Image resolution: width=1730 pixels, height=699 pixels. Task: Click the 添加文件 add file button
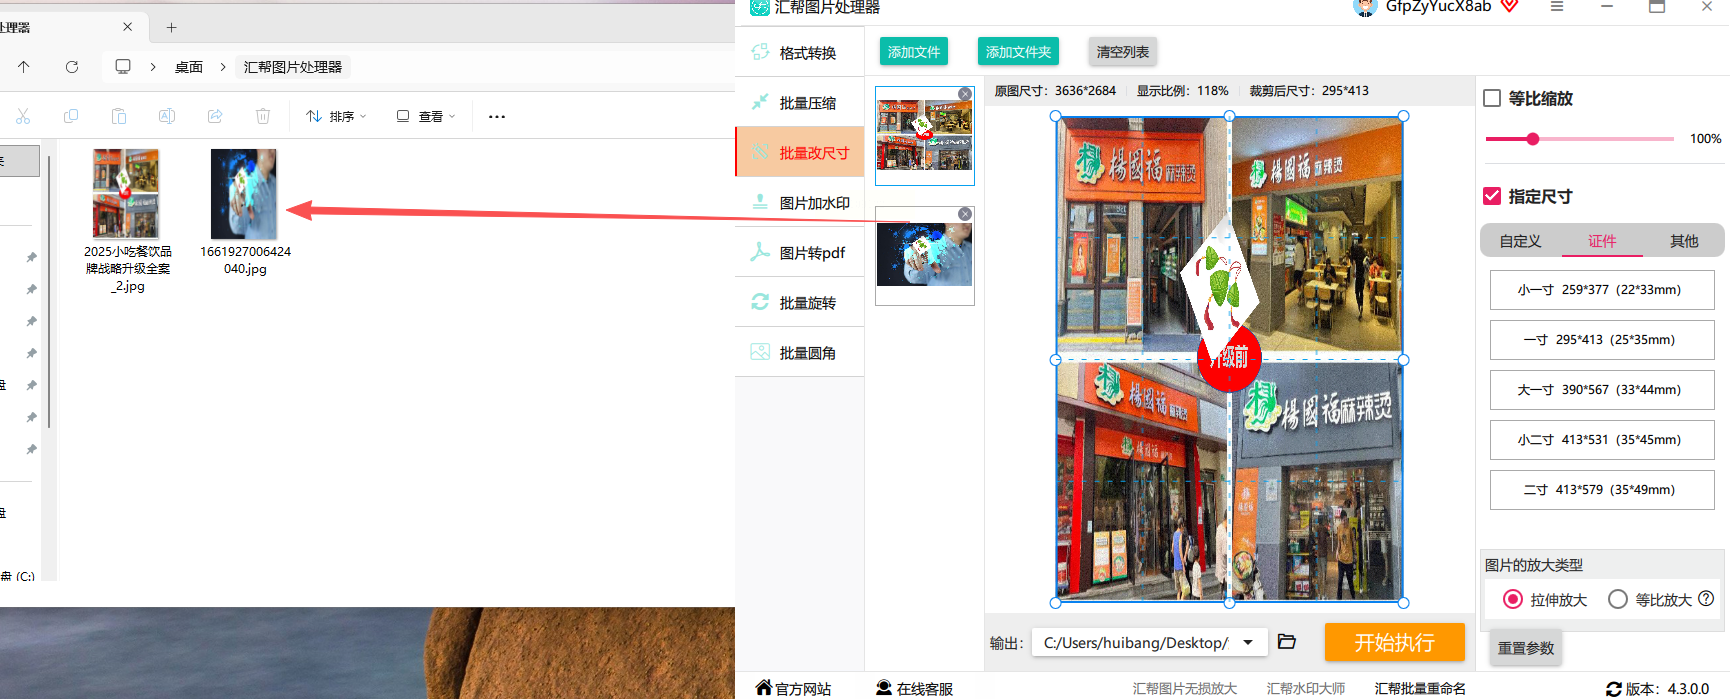tap(914, 52)
